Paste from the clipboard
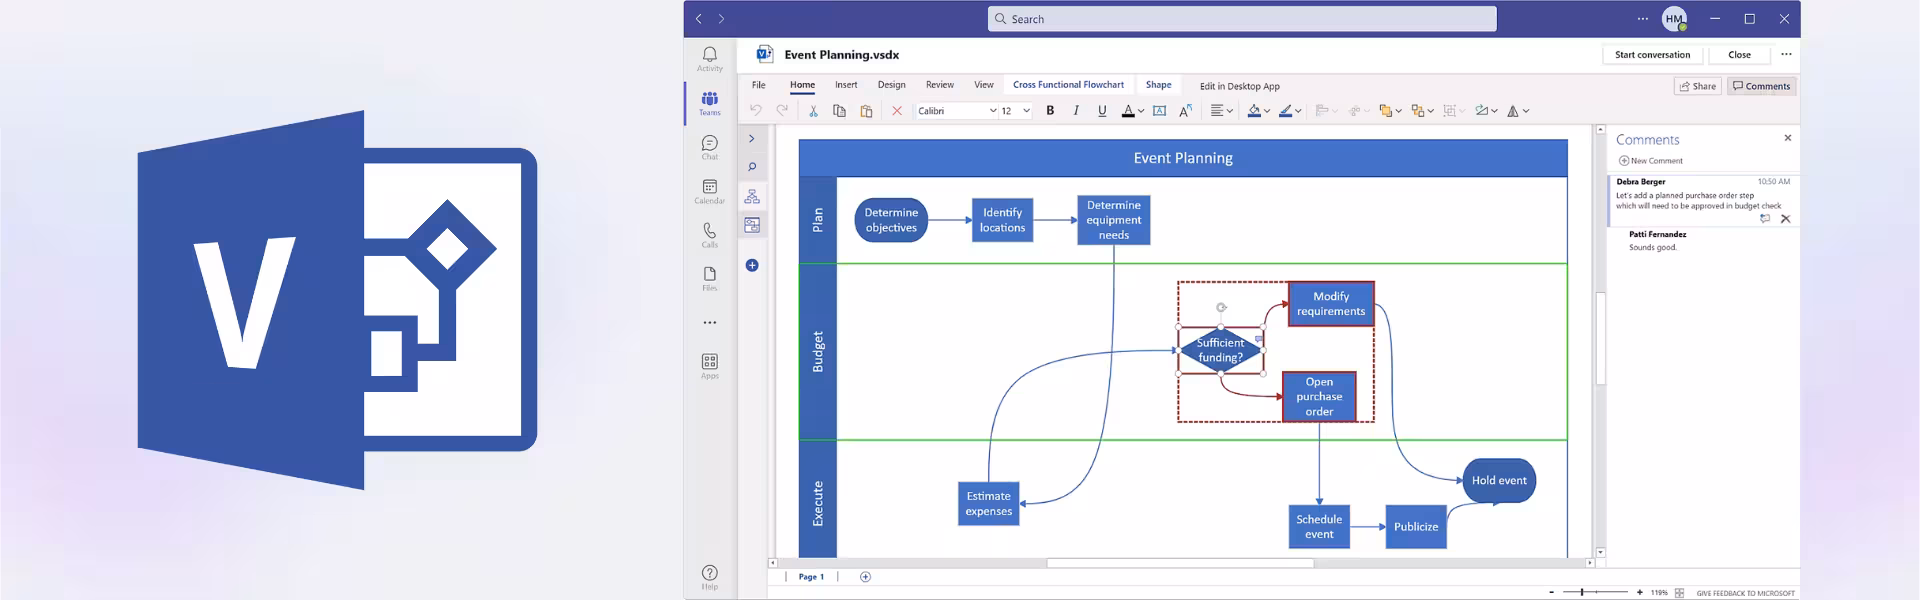1920x600 pixels. click(x=867, y=111)
